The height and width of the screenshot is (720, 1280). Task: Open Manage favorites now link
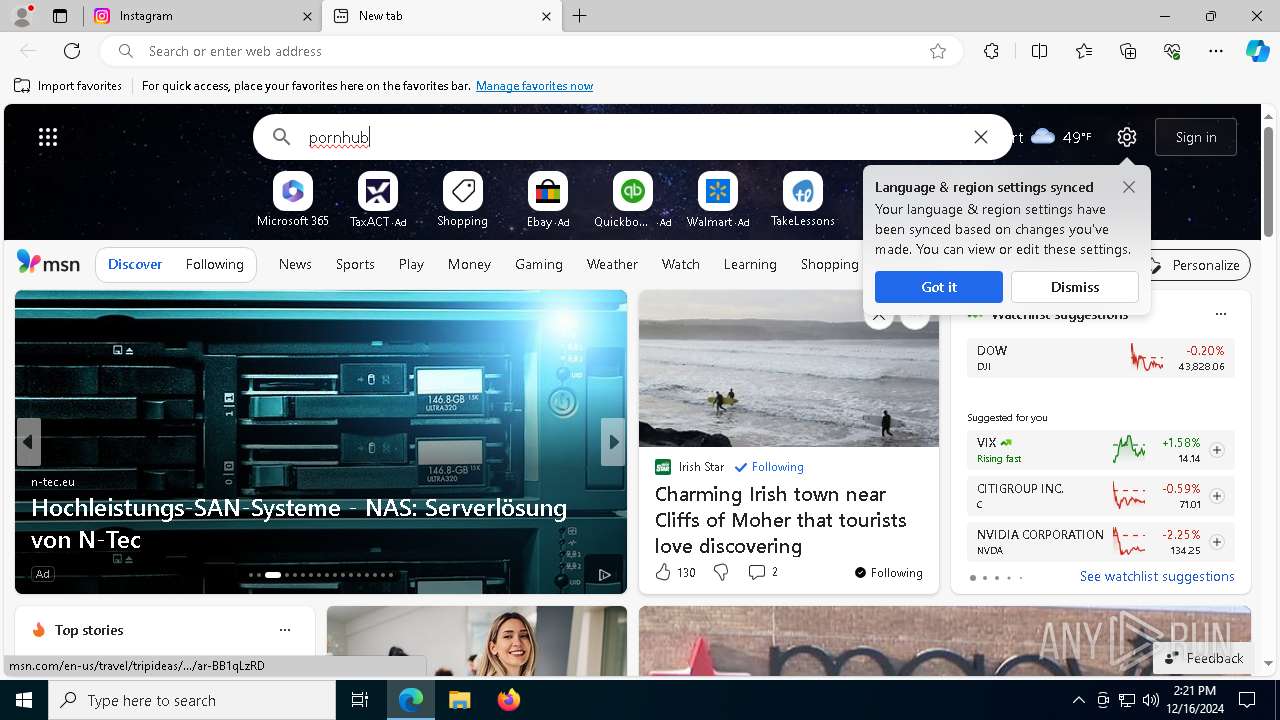534,86
